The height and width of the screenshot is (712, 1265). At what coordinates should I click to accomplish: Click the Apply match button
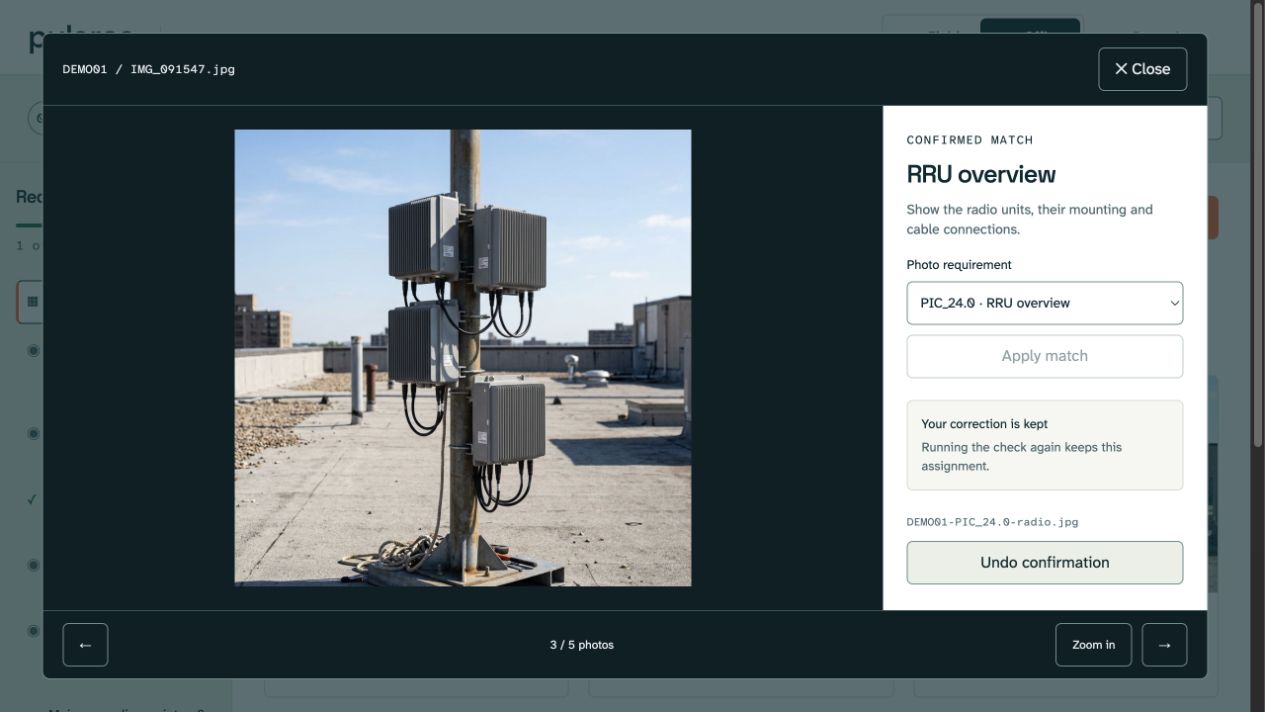pyautogui.click(x=1044, y=356)
